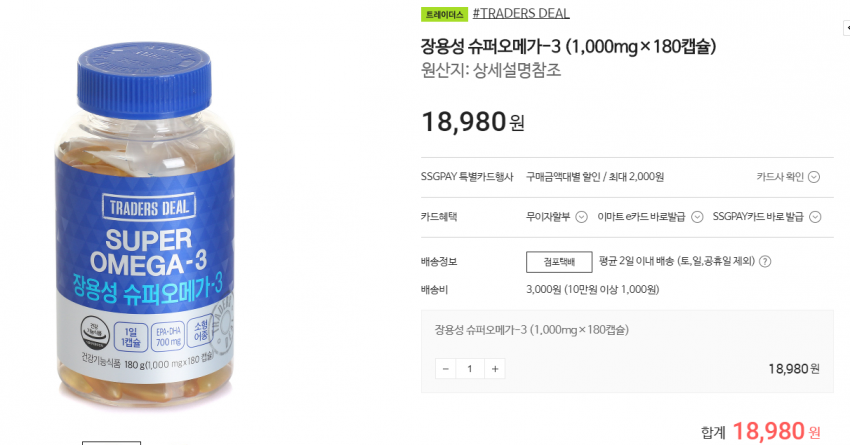Open the #TRADERS DEAL link

pyautogui.click(x=521, y=14)
